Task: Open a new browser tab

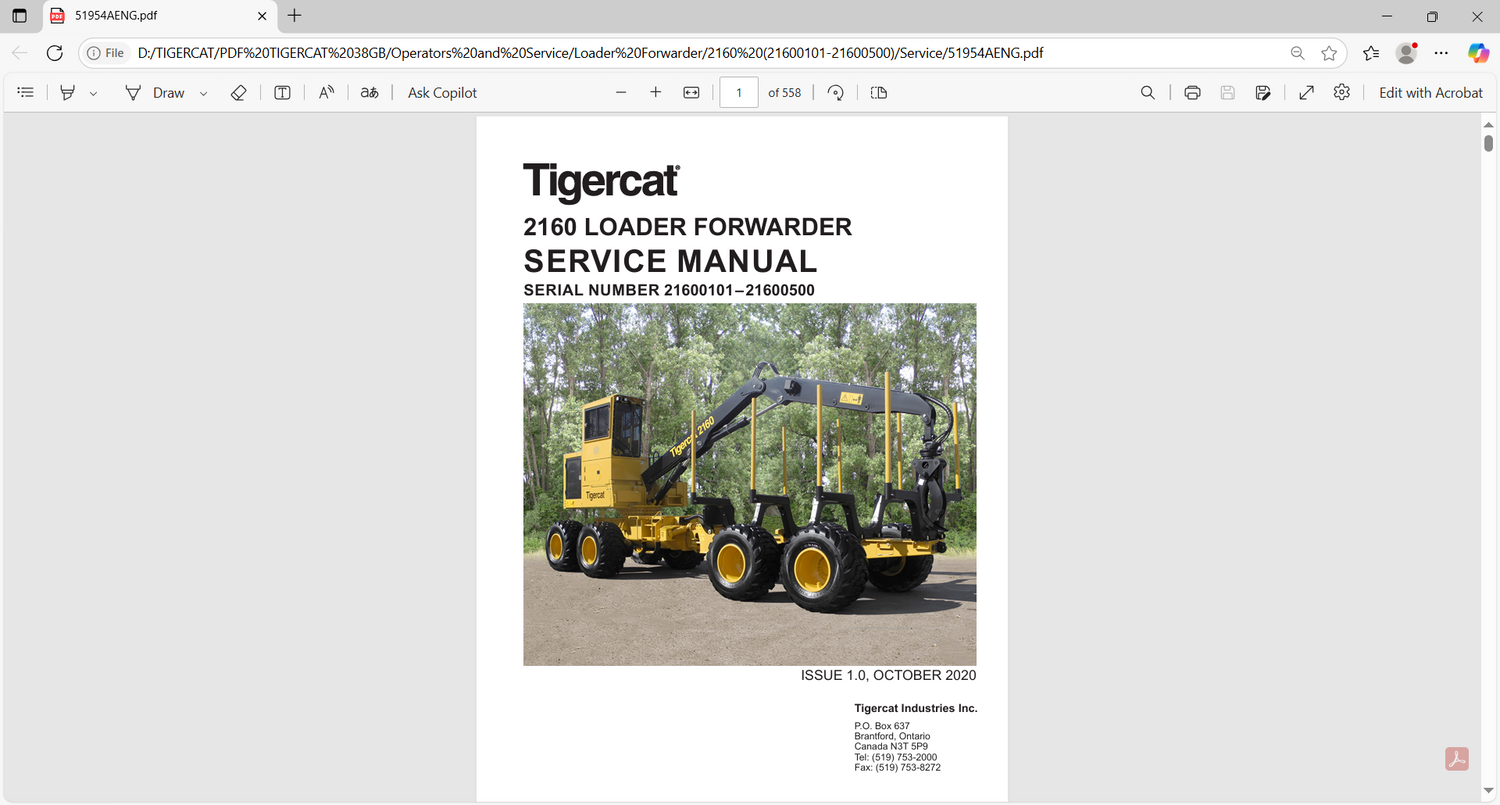Action: click(295, 16)
